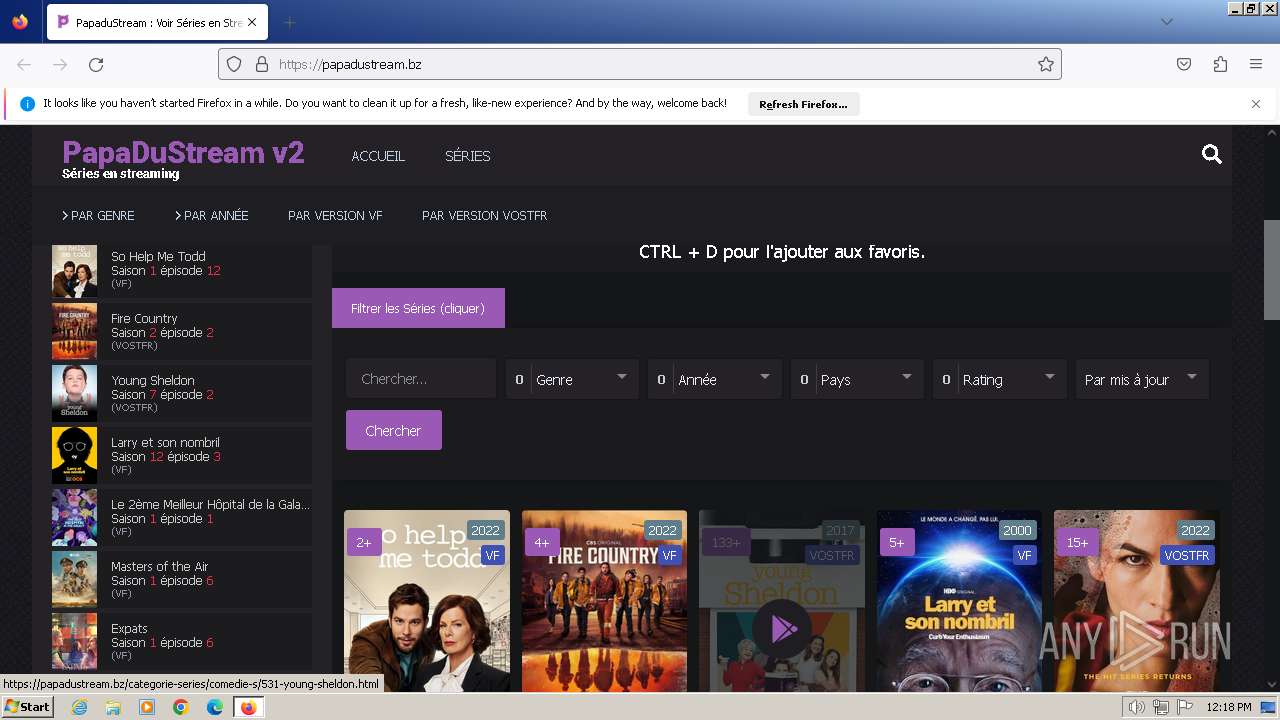Open the Par mis à jour sort dropdown
The width and height of the screenshot is (1280, 720).
tap(1142, 379)
